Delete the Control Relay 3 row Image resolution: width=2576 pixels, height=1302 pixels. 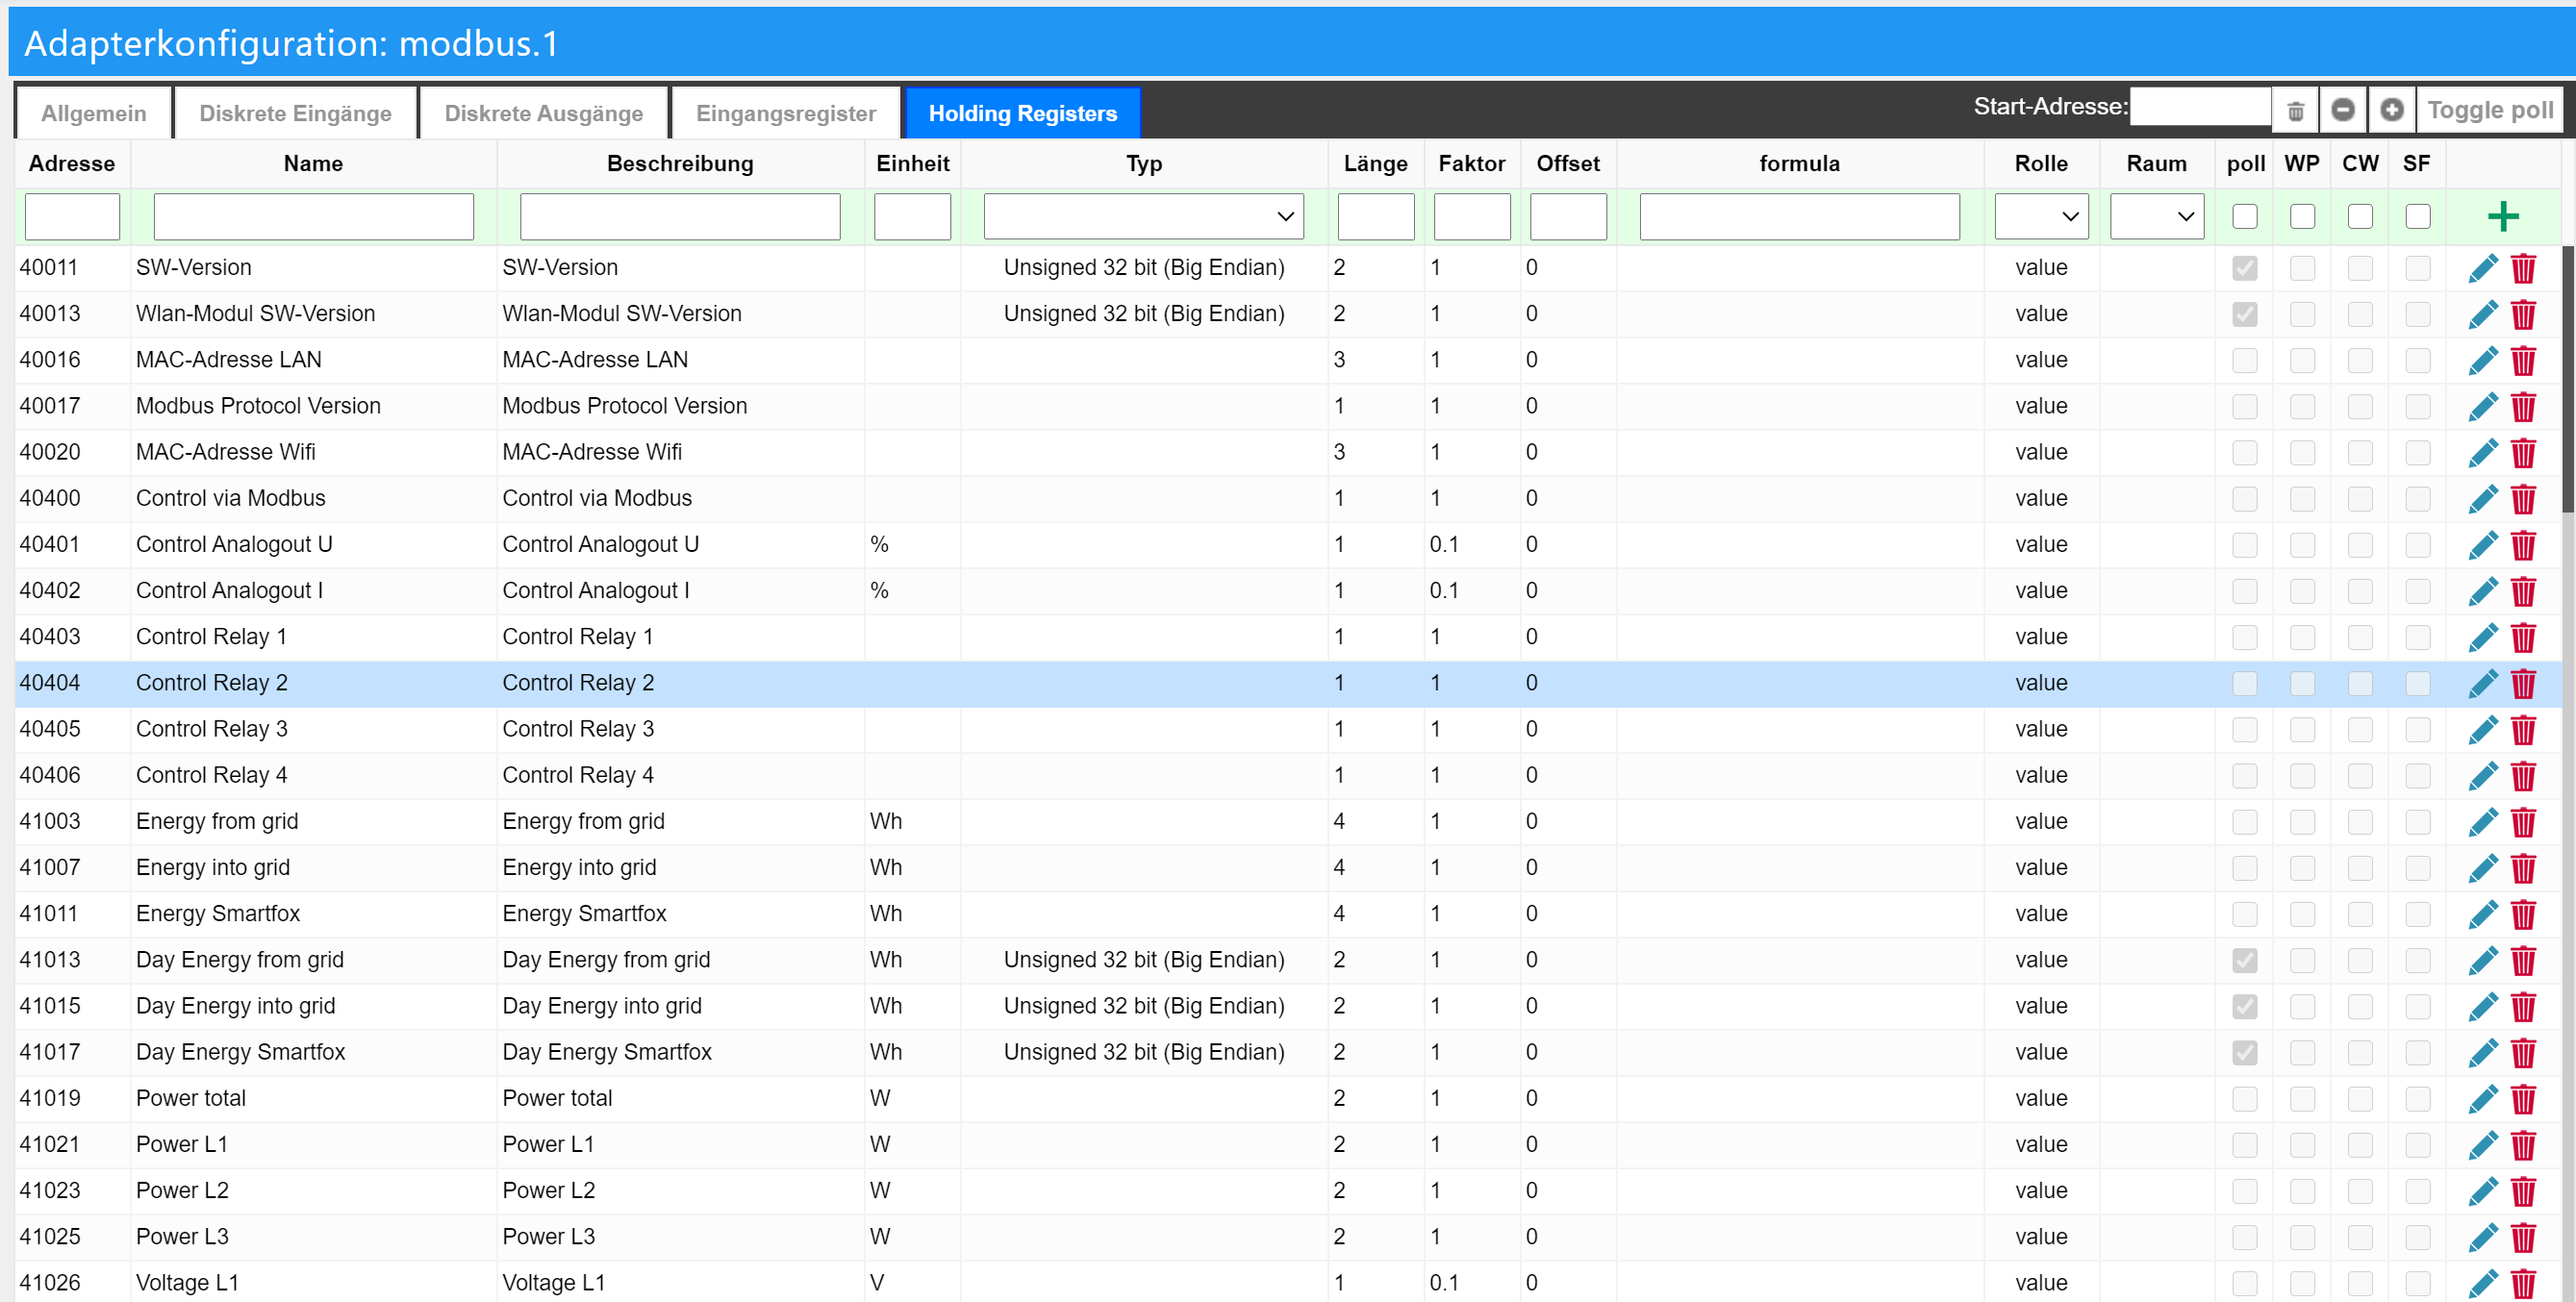[2523, 729]
